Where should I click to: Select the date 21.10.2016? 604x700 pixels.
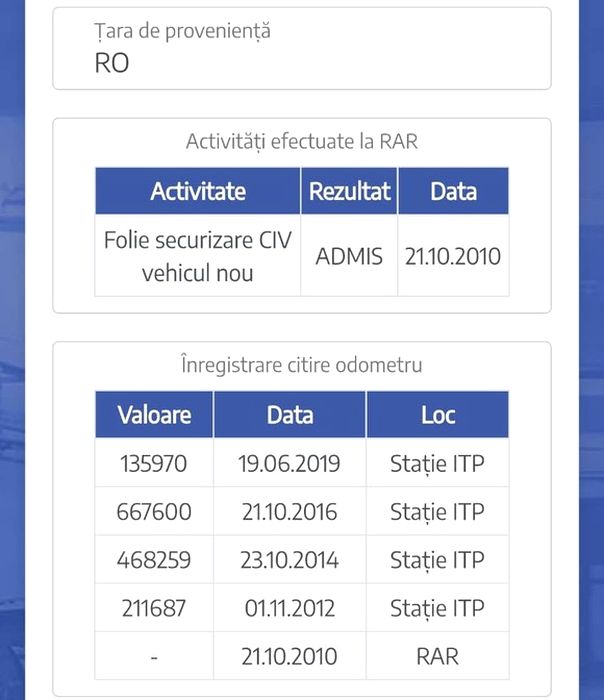tap(290, 512)
